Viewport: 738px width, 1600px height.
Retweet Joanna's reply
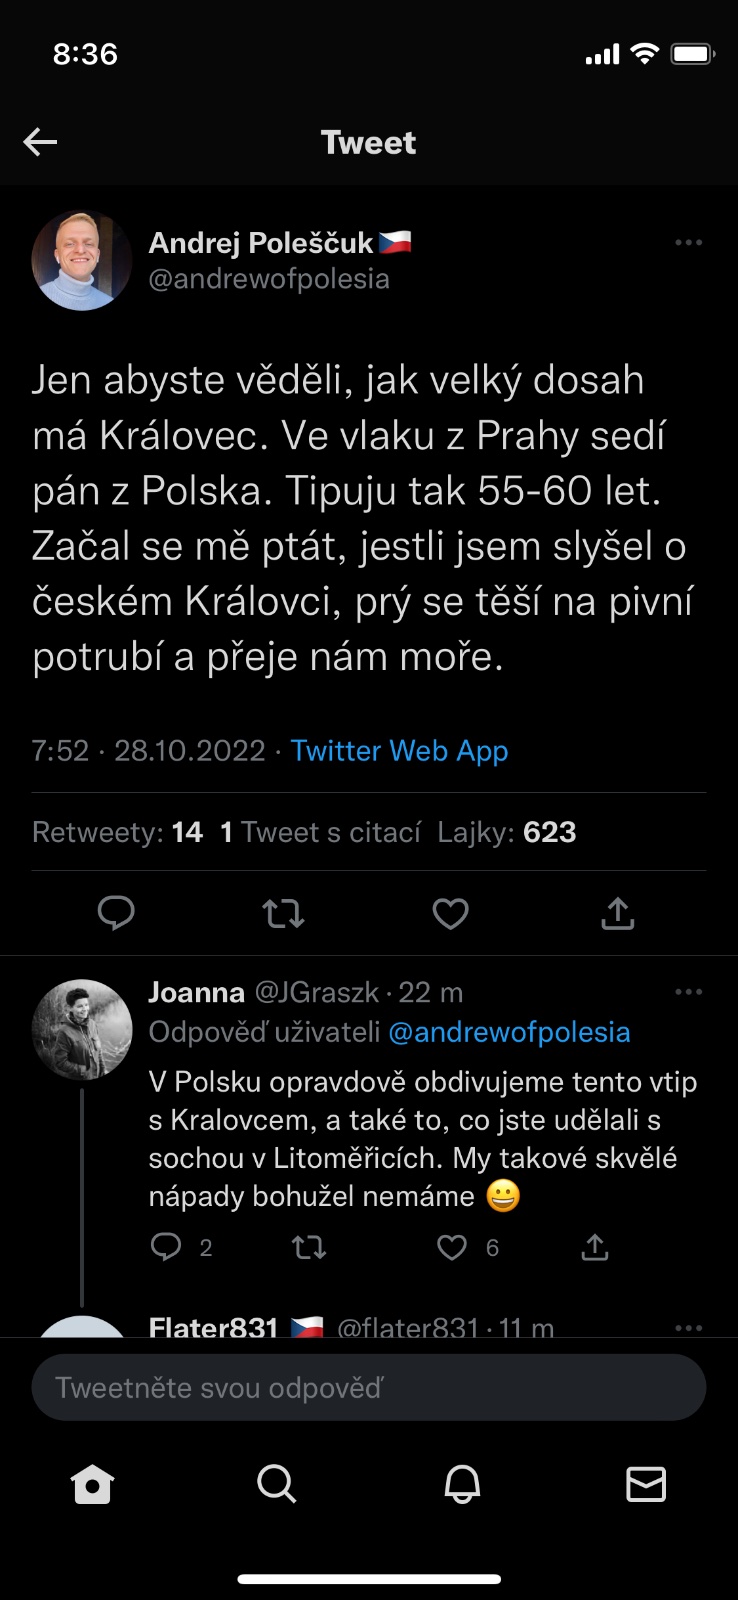[309, 1247]
